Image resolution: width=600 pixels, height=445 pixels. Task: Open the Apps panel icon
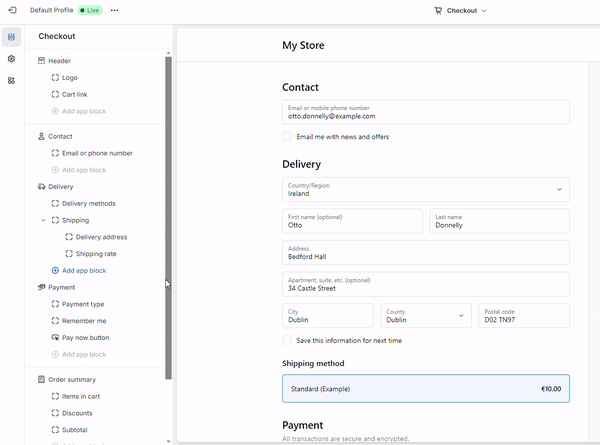(x=11, y=80)
